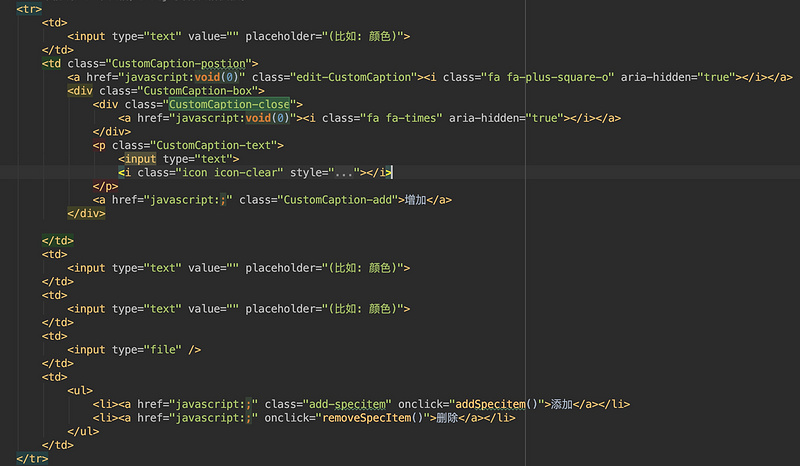This screenshot has width=800, height=466.
Task: Place cursor on CustomCaption-postion class name
Action: [179, 63]
